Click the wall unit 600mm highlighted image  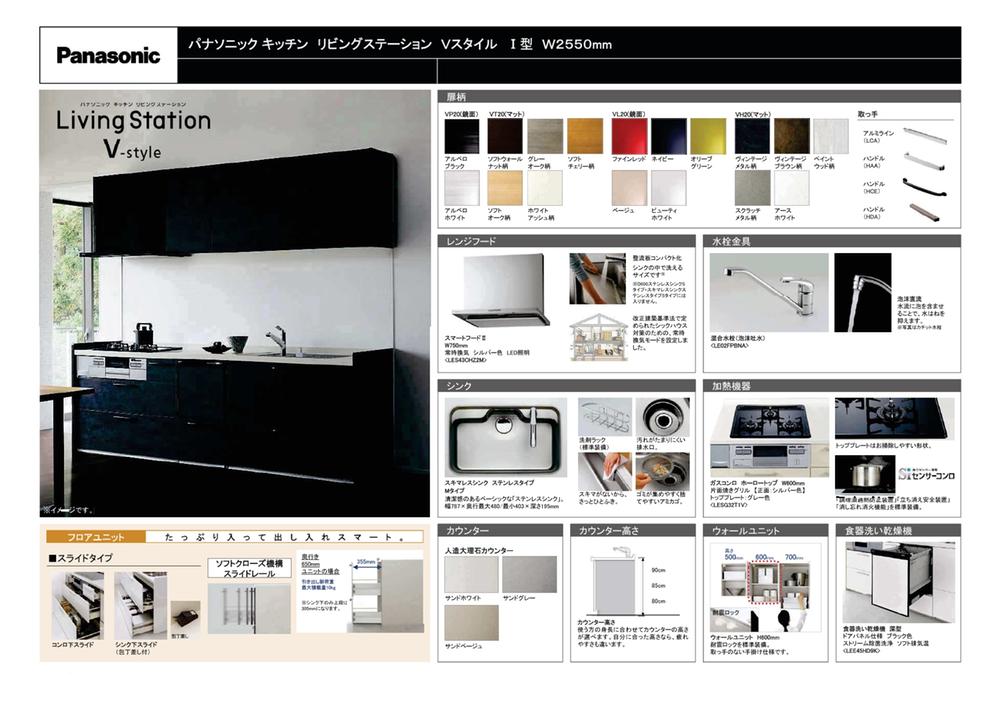tap(765, 583)
